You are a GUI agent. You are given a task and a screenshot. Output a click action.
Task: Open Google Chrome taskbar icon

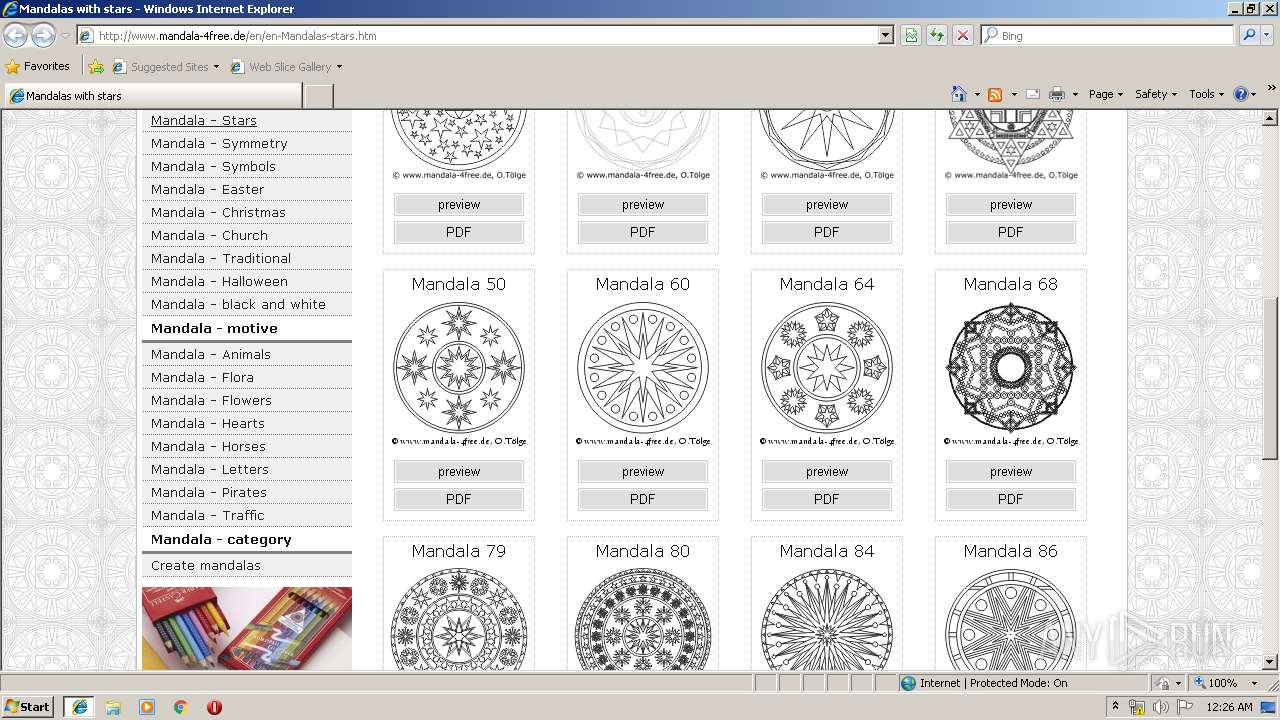point(181,707)
